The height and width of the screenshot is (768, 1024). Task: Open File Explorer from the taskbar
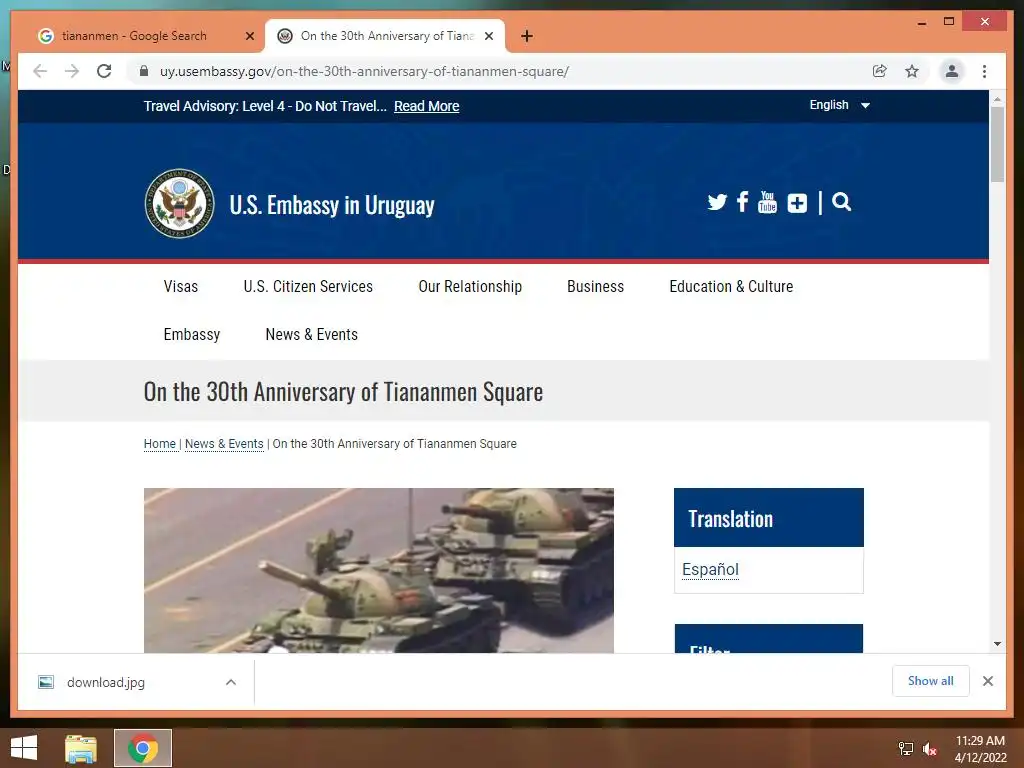click(81, 748)
